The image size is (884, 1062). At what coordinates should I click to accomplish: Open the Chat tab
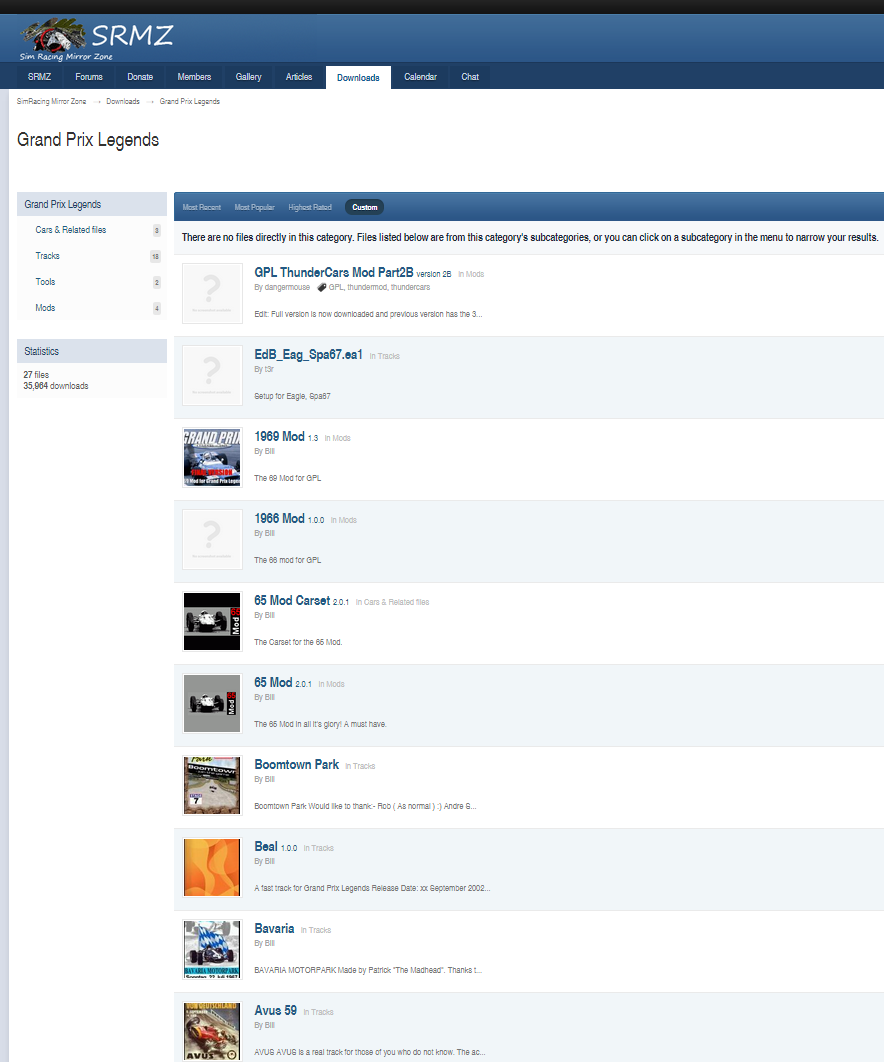coord(470,77)
